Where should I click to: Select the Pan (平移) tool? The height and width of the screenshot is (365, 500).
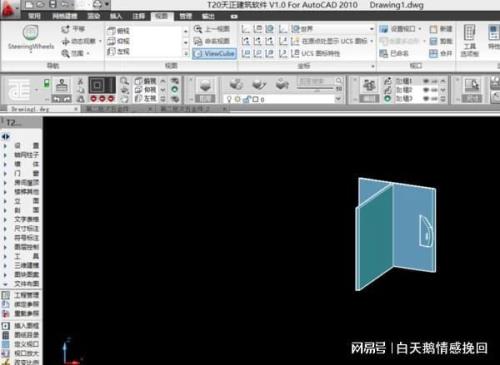tap(73, 29)
